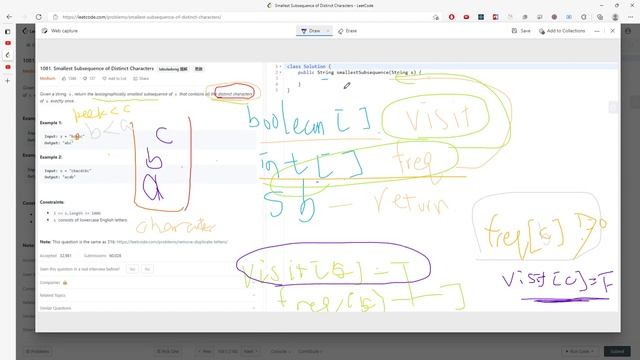Viewport: 640px width, 360px height.
Task: Click the blue rectangular extension icon
Action: click(569, 17)
